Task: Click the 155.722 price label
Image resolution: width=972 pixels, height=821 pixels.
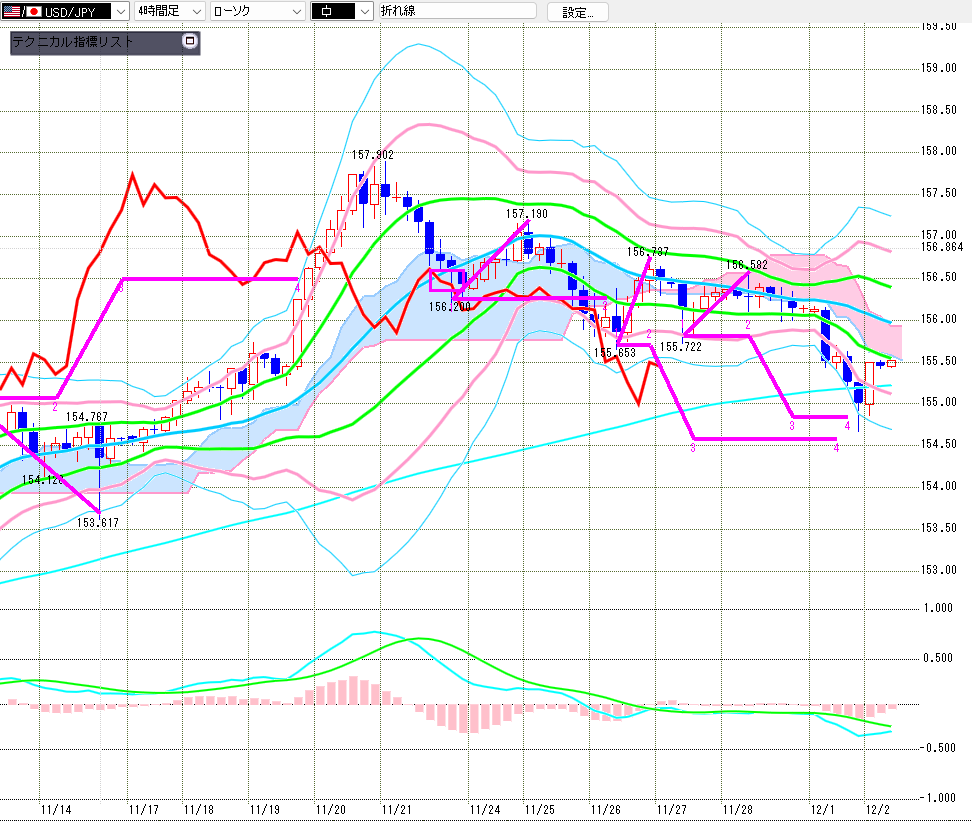Action: pyautogui.click(x=679, y=346)
